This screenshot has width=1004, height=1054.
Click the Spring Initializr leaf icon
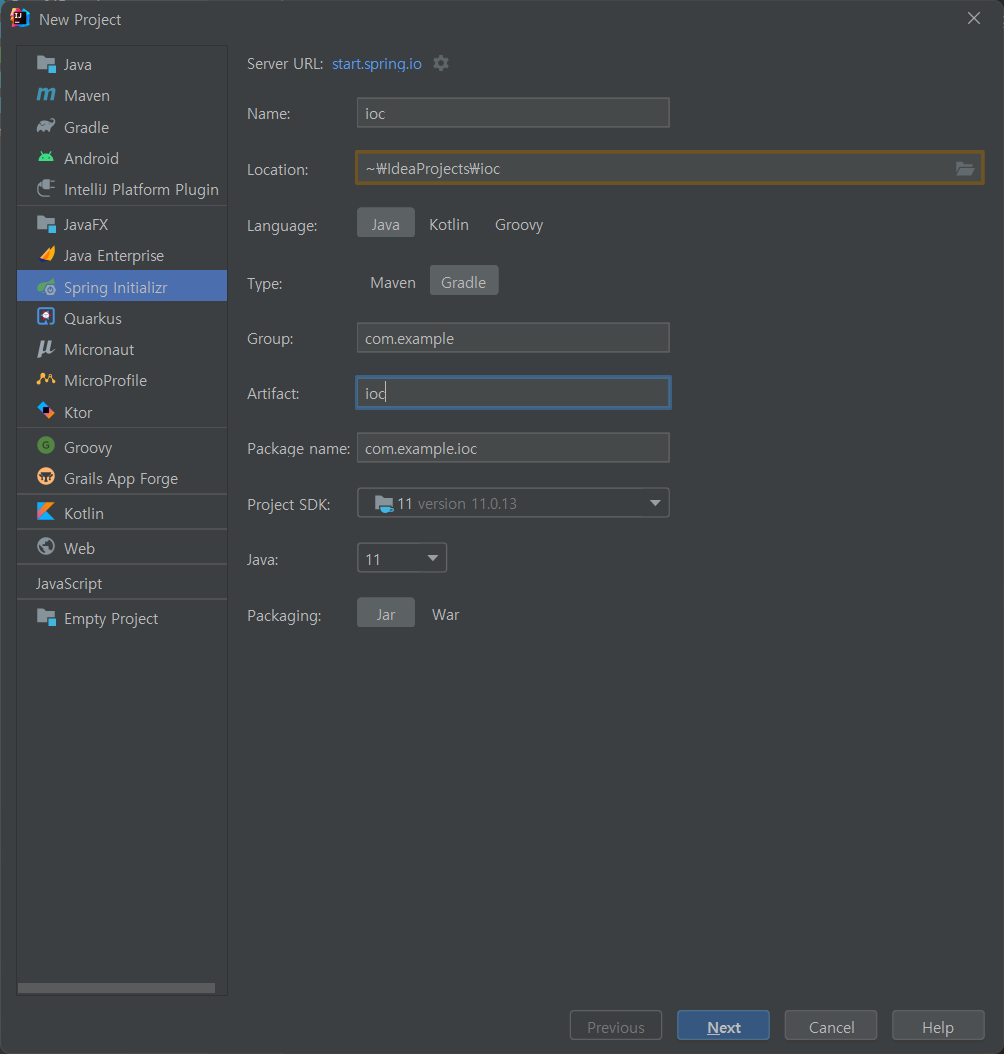pyautogui.click(x=46, y=287)
